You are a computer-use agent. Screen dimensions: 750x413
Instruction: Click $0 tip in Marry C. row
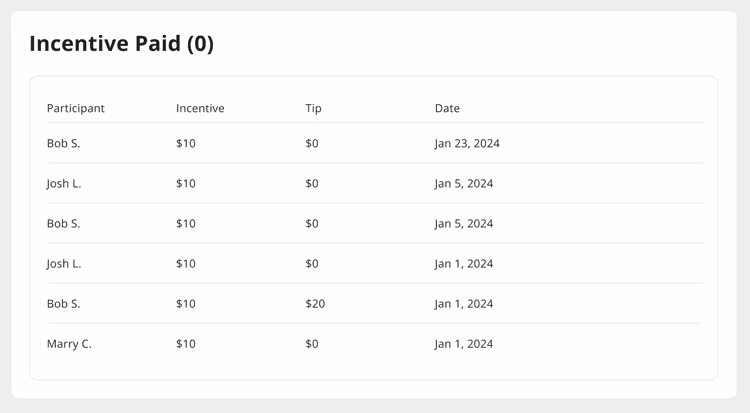pyautogui.click(x=312, y=344)
